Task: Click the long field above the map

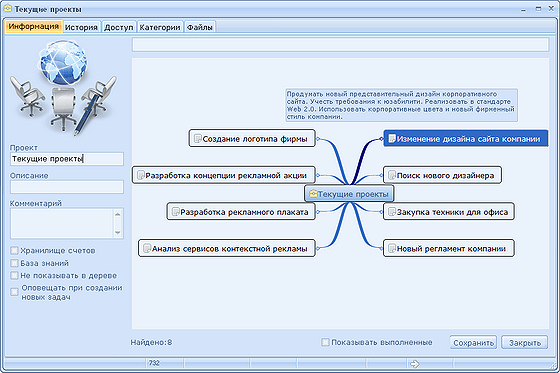Action: pyautogui.click(x=340, y=45)
